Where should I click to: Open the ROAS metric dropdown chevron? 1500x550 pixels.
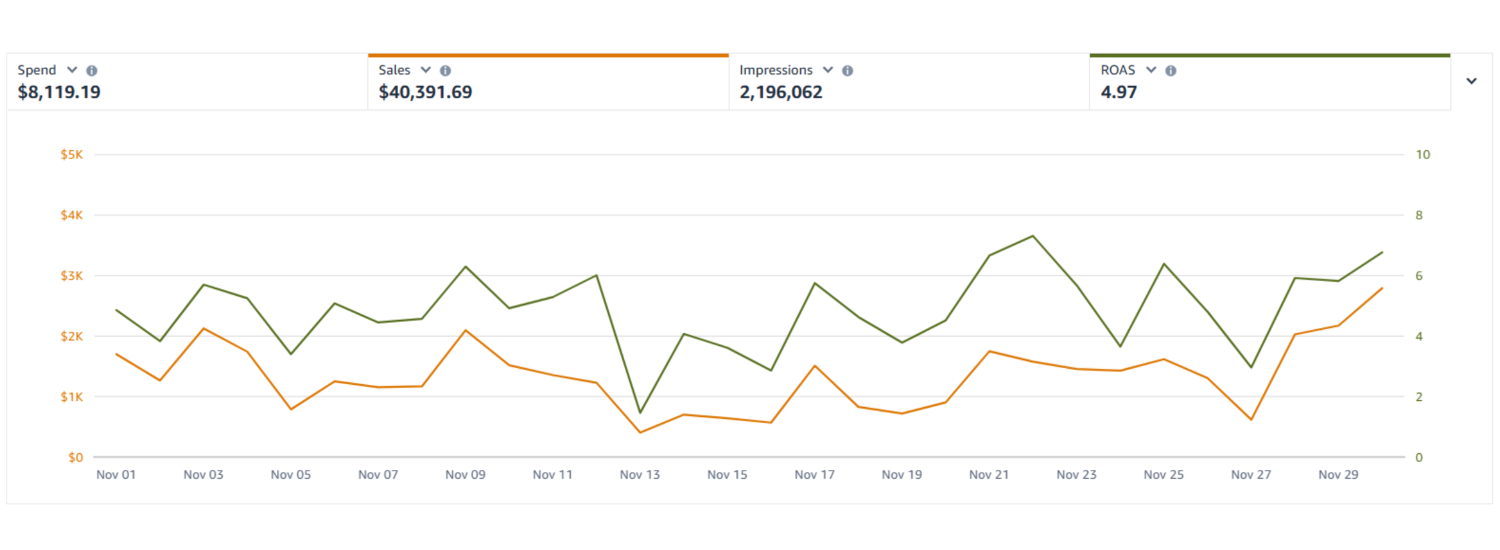point(1151,70)
